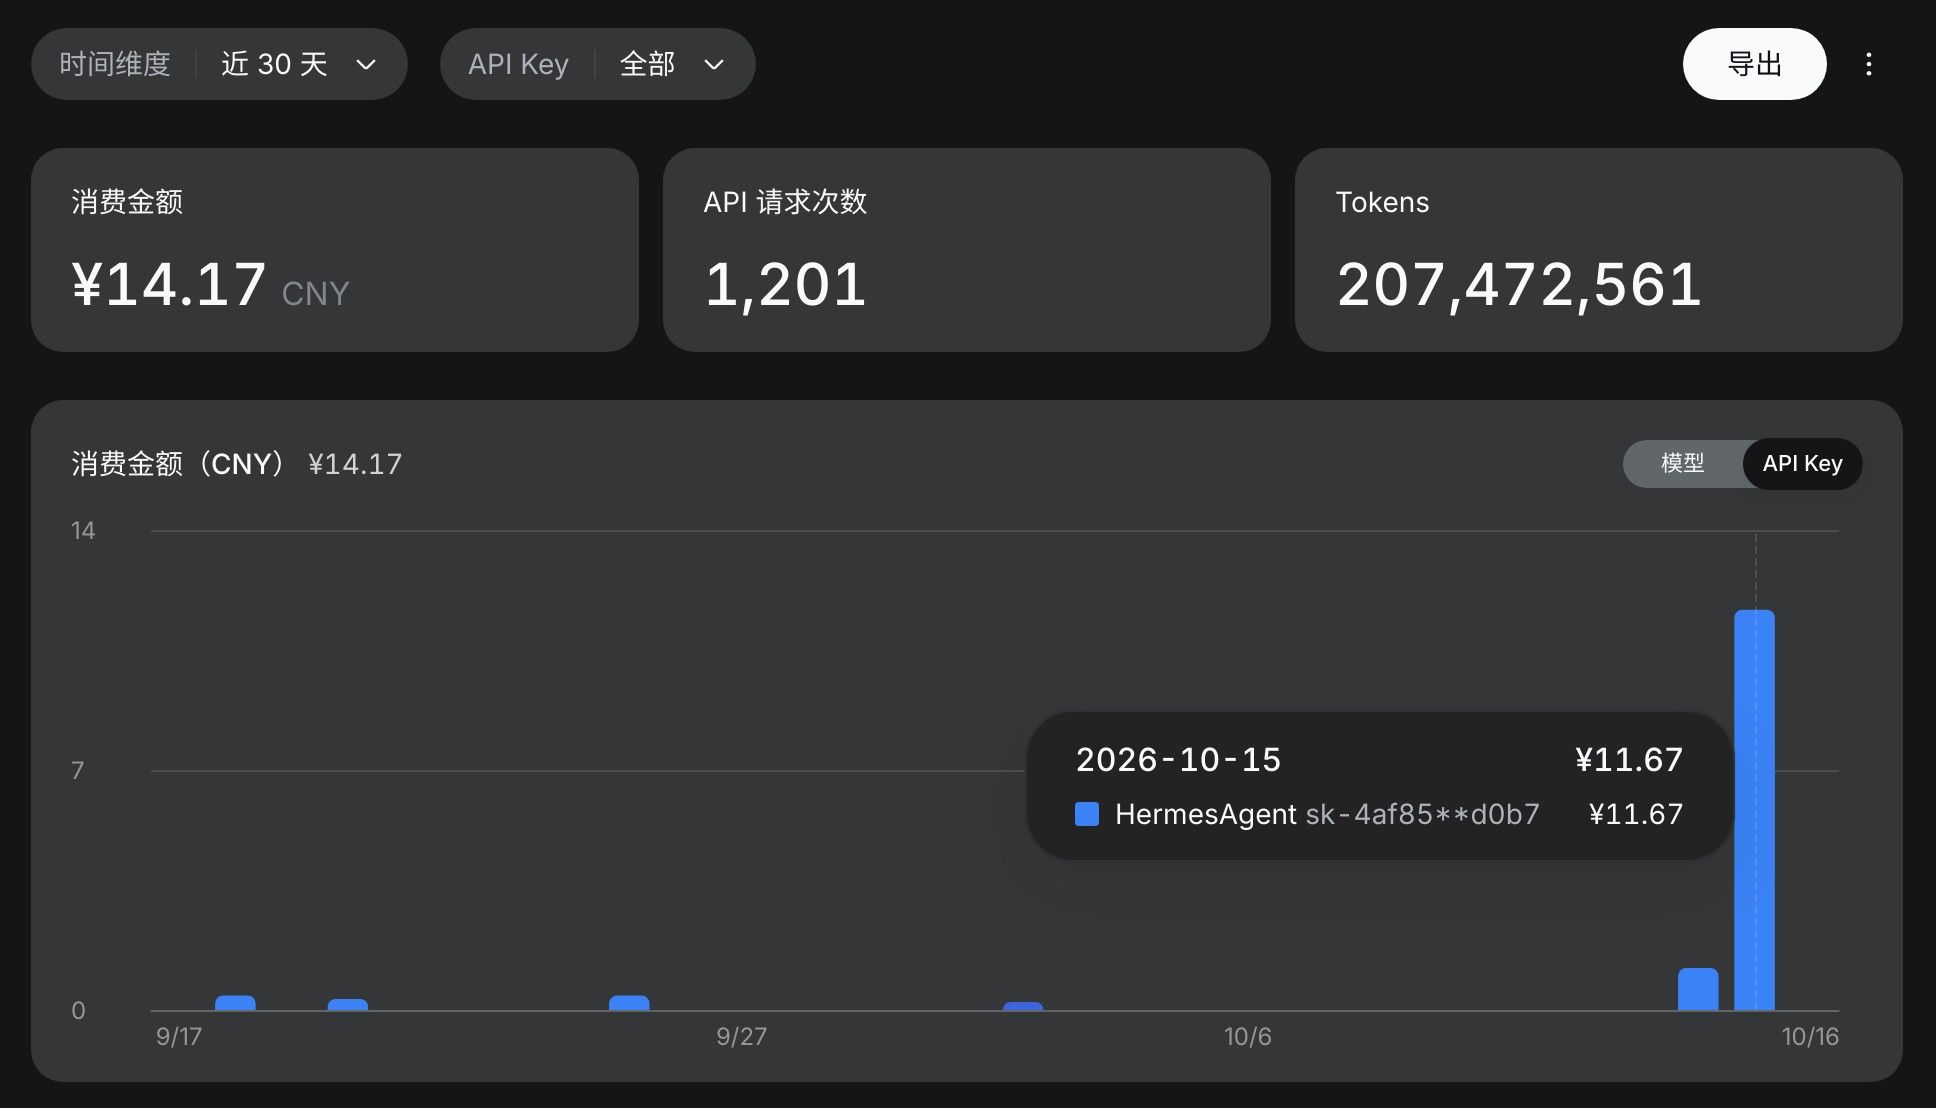Click the blue HermesAgent legend swatch
Screen dimensions: 1936x1108
[1086, 814]
